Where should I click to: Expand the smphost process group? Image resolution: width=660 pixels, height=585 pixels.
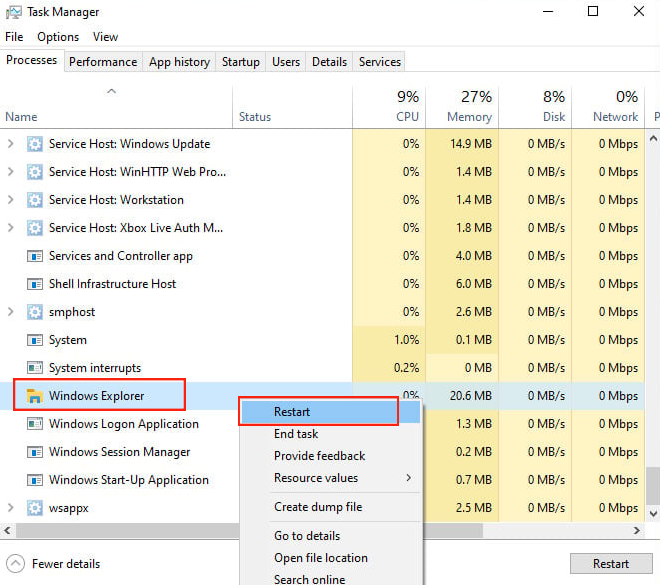(11, 312)
